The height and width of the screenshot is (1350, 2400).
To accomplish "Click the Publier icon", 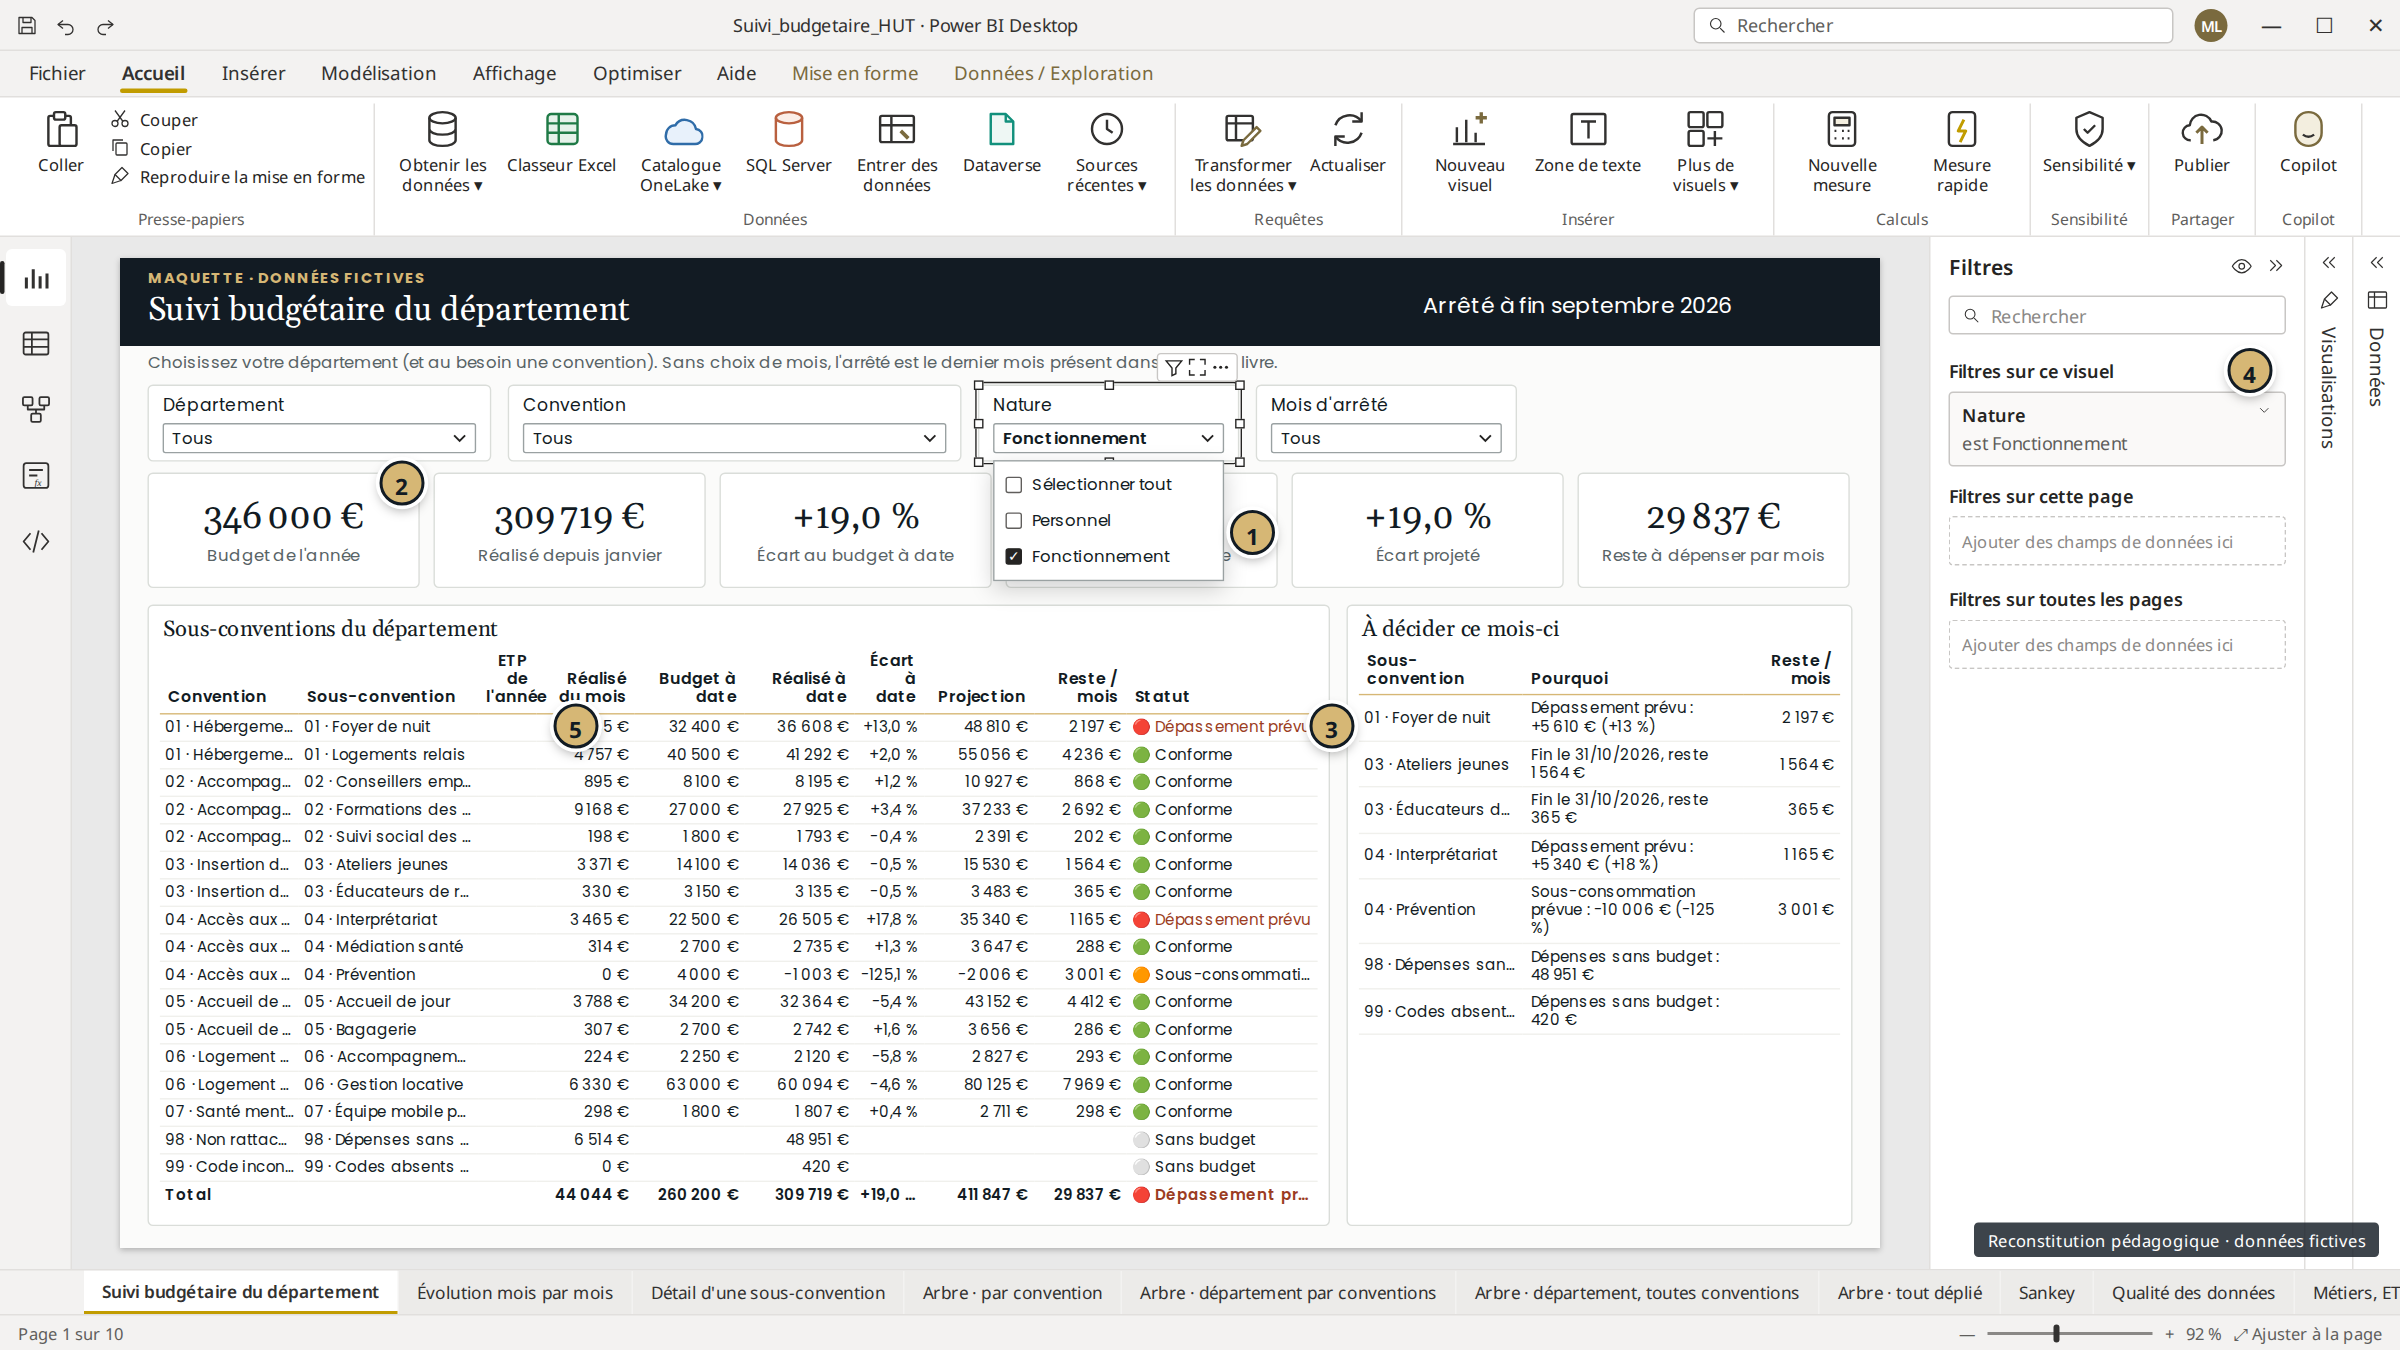I will [x=2201, y=129].
